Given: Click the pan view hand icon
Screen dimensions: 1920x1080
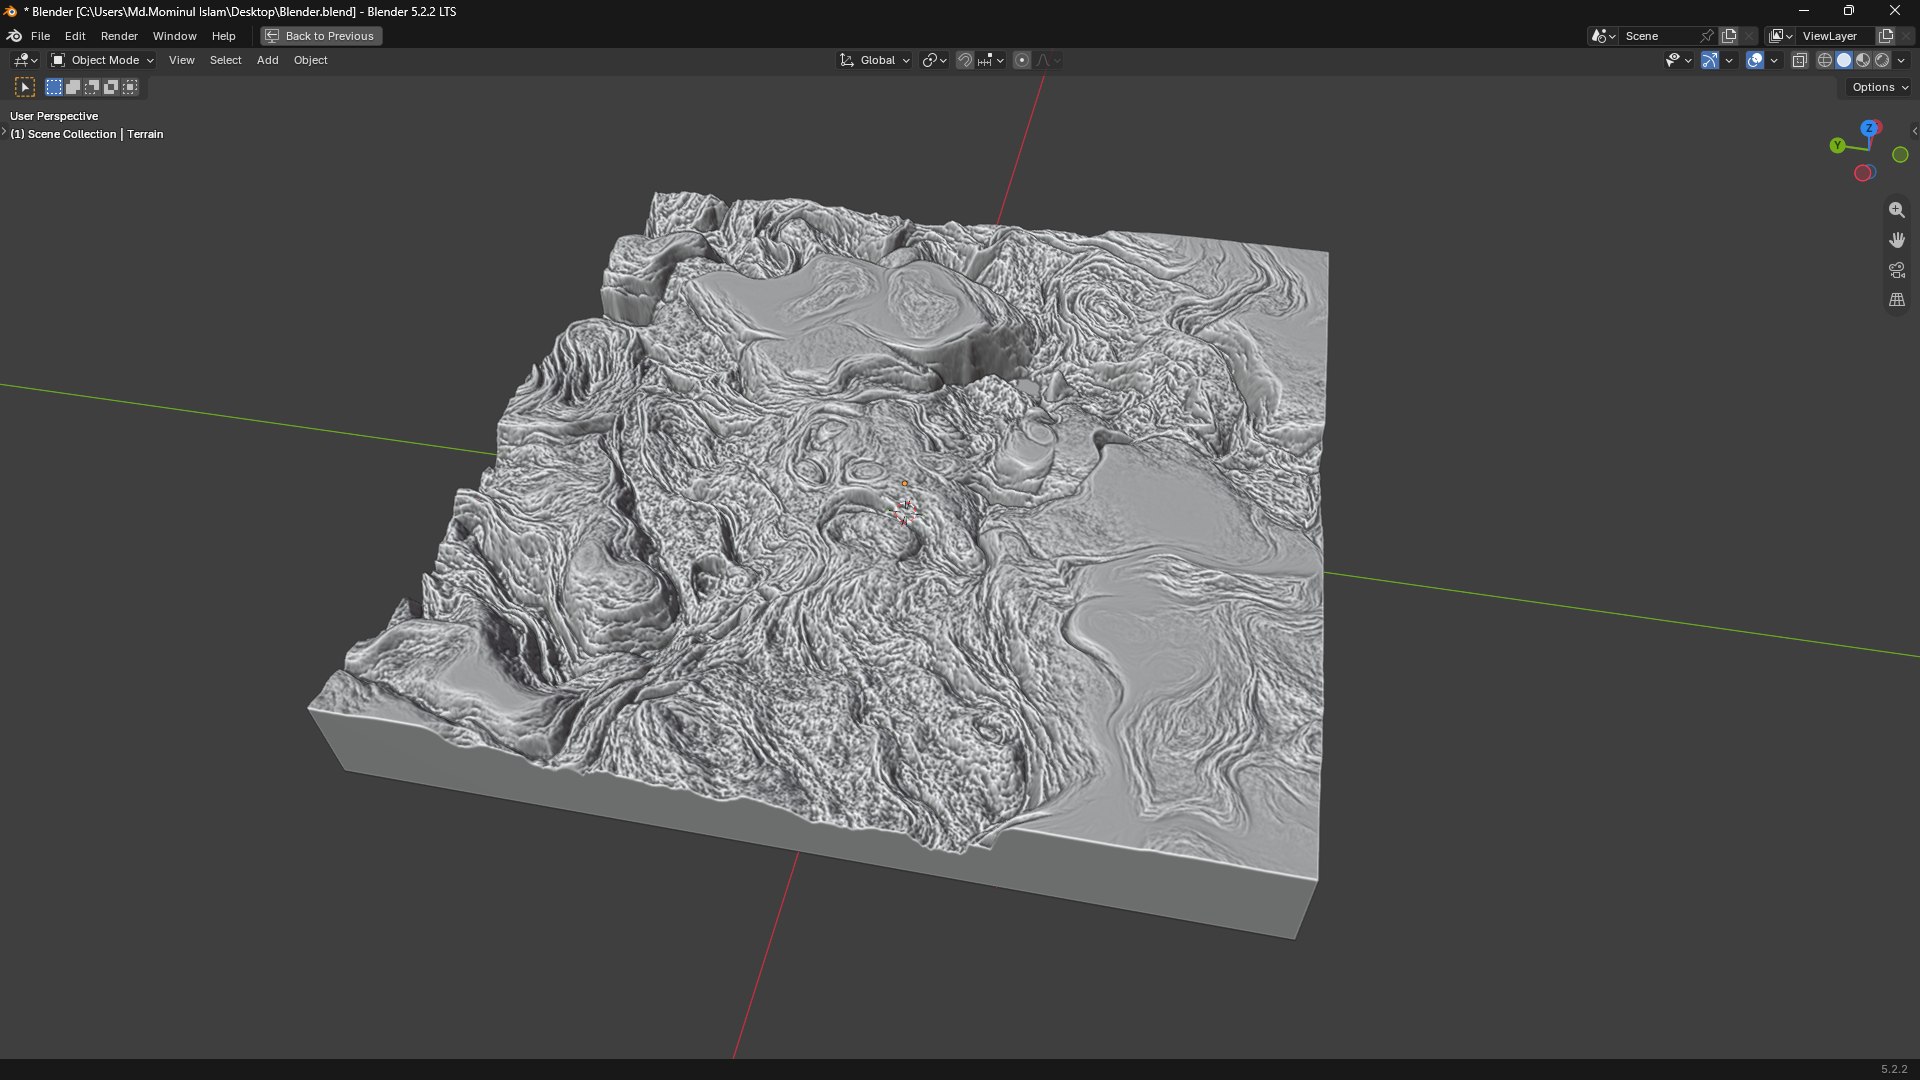Looking at the screenshot, I should click(x=1896, y=240).
